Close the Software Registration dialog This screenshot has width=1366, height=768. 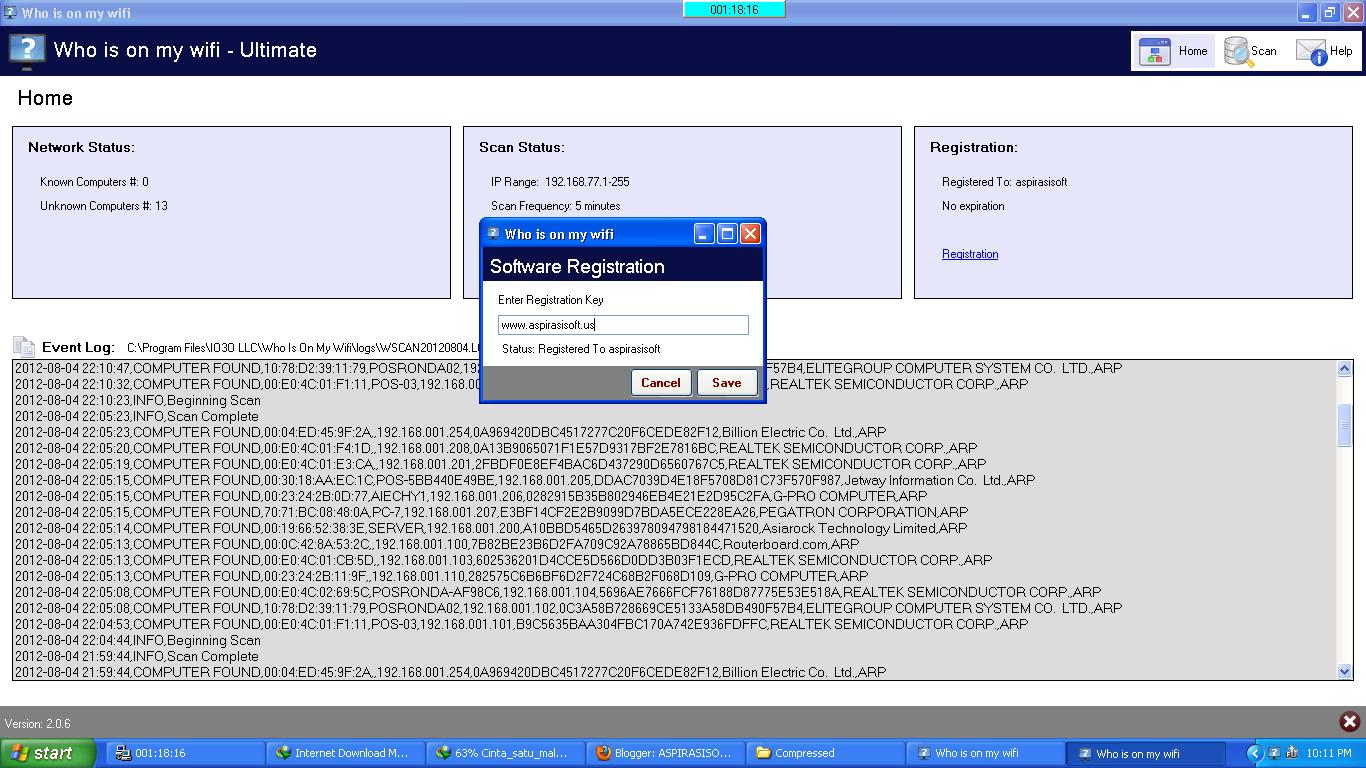[x=750, y=234]
